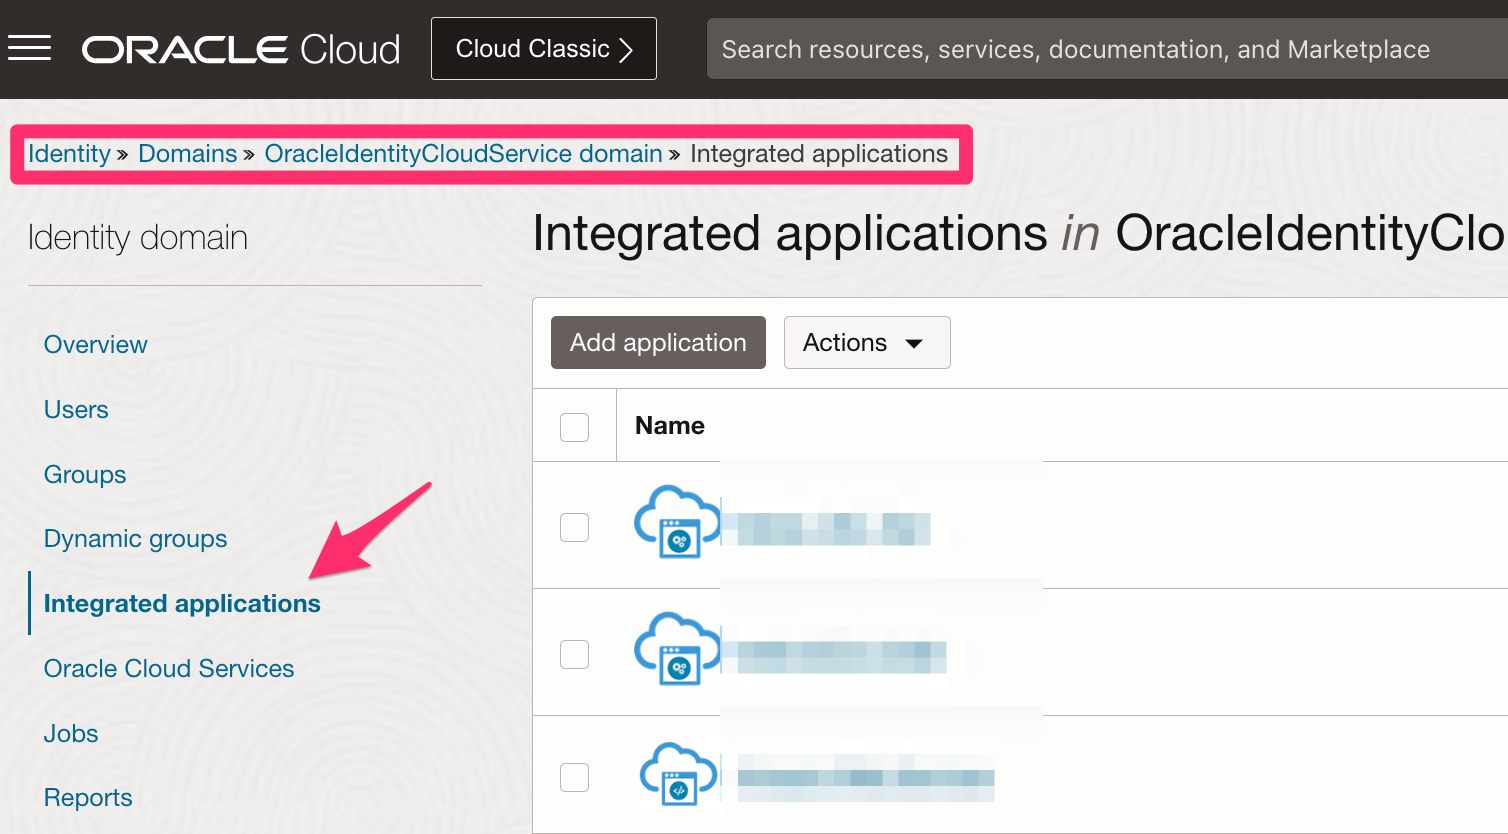Check the second application row checkbox
Viewport: 1508px width, 834px height.
574,654
